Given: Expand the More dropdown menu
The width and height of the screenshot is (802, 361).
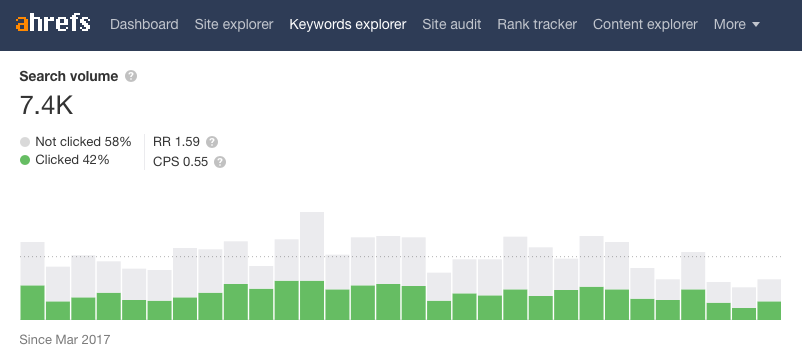Looking at the screenshot, I should (x=737, y=24).
